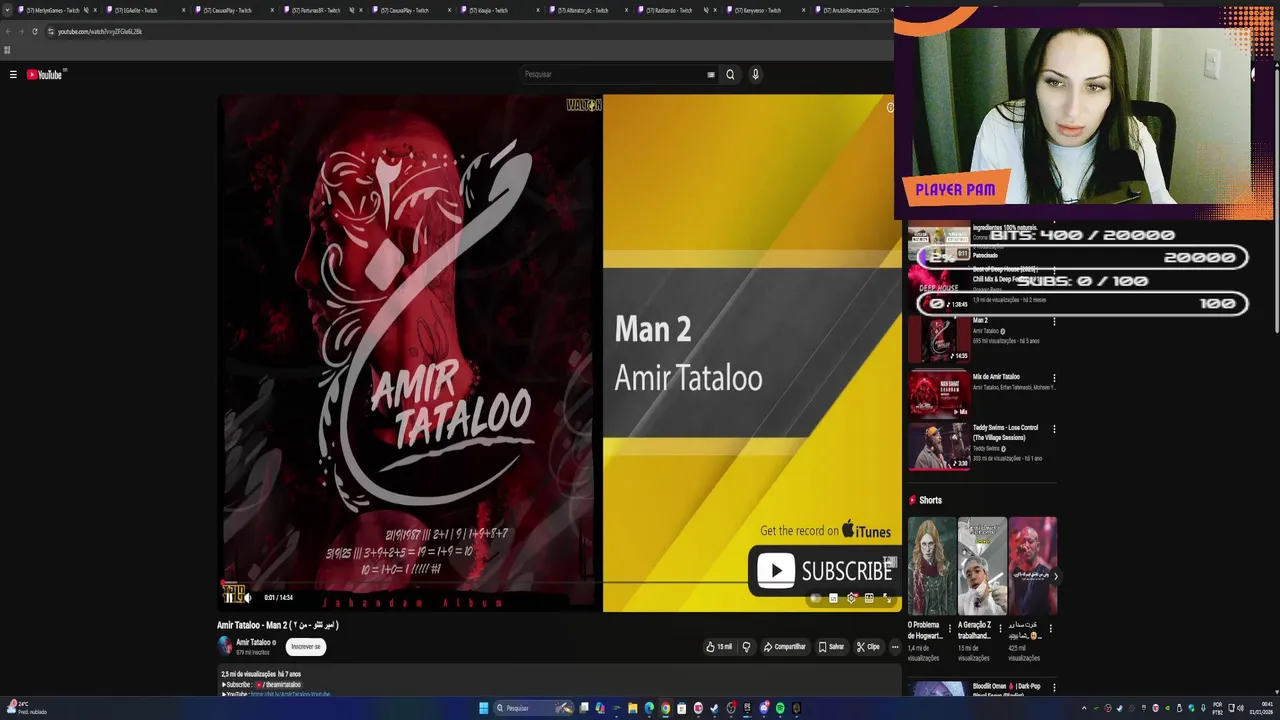Image resolution: width=1280 pixels, height=720 pixels.
Task: Open the YouTube hamburger guide menu
Action: [x=13, y=74]
